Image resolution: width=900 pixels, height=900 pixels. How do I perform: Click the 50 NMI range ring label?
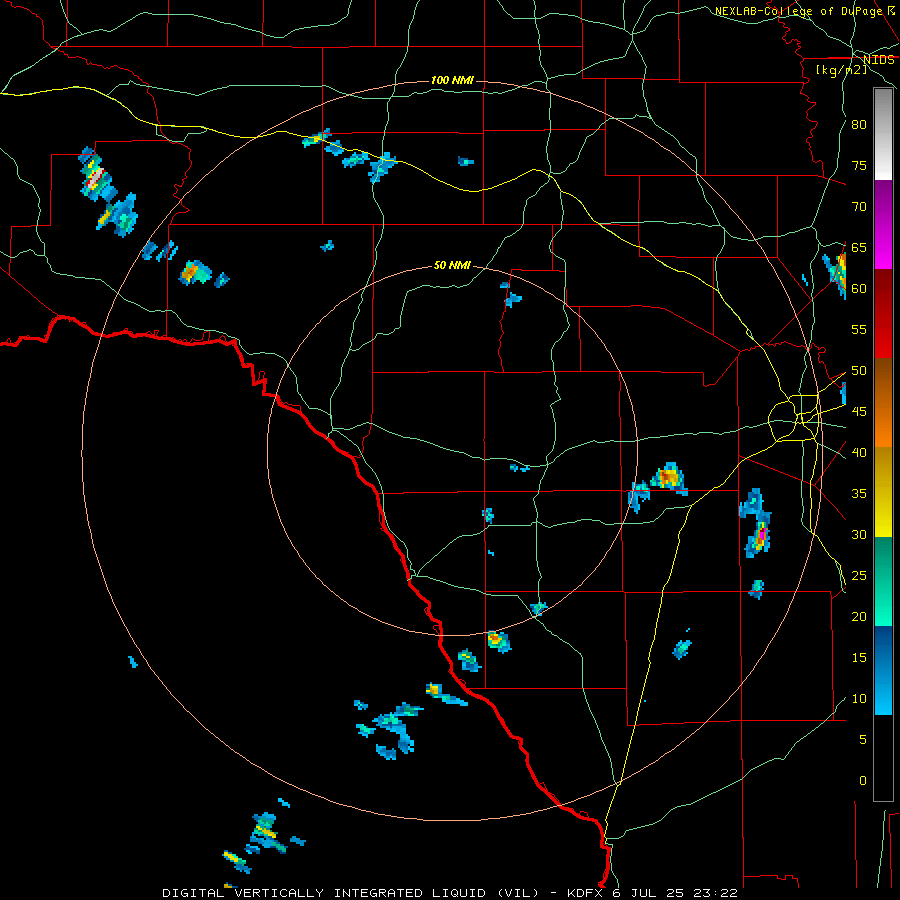[x=452, y=265]
